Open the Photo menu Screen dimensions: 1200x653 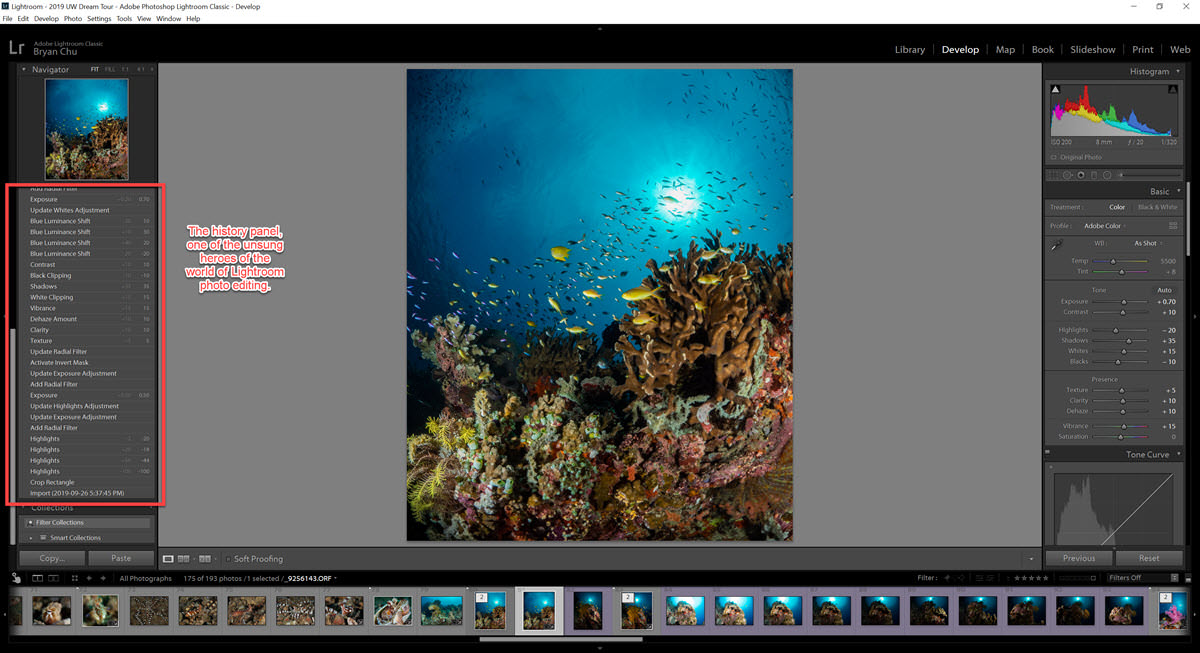coord(73,19)
